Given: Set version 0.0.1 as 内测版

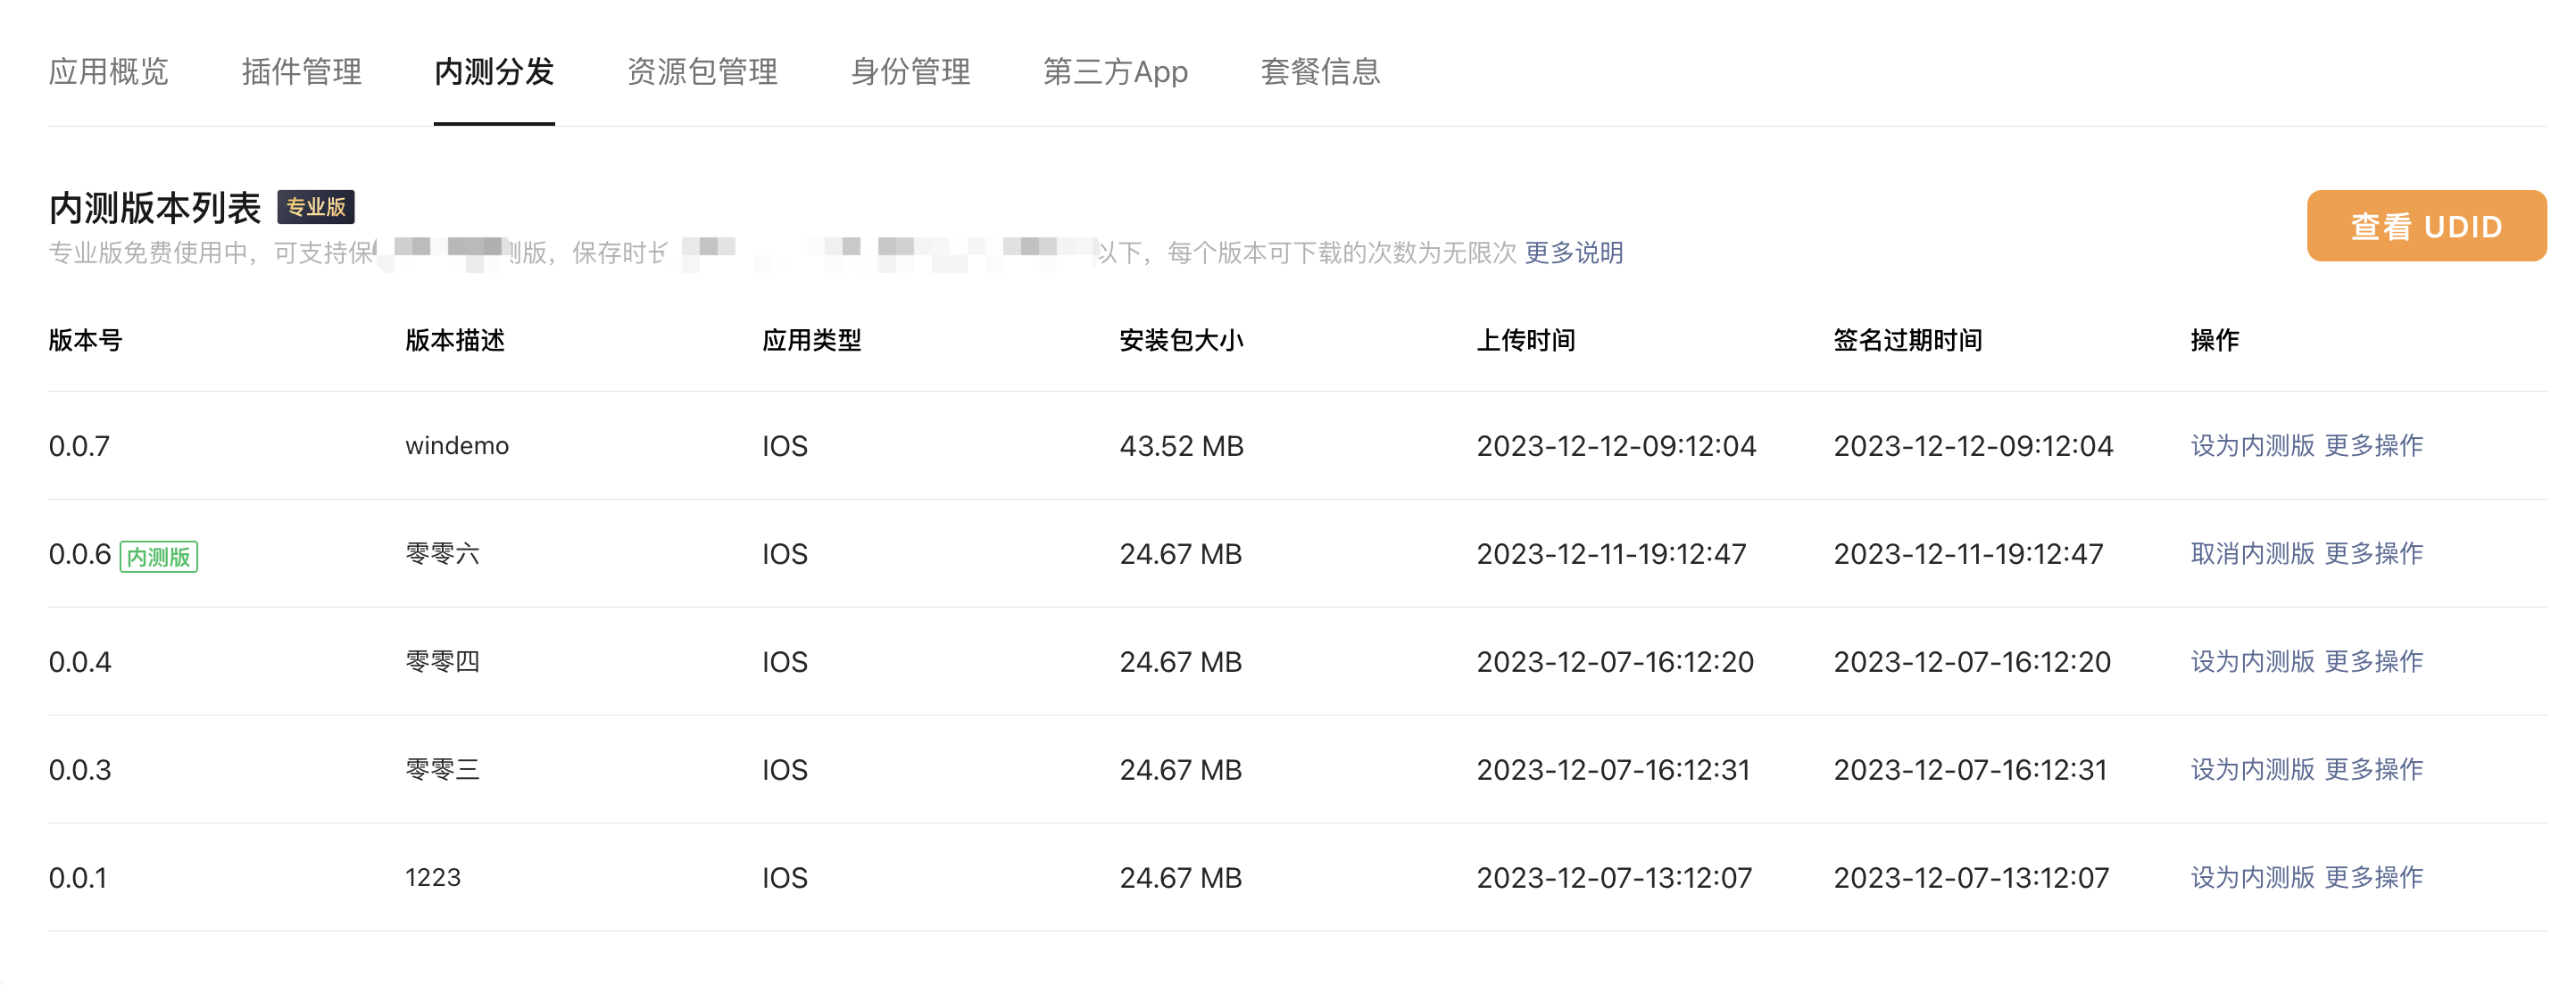Looking at the screenshot, I should [x=2252, y=877].
